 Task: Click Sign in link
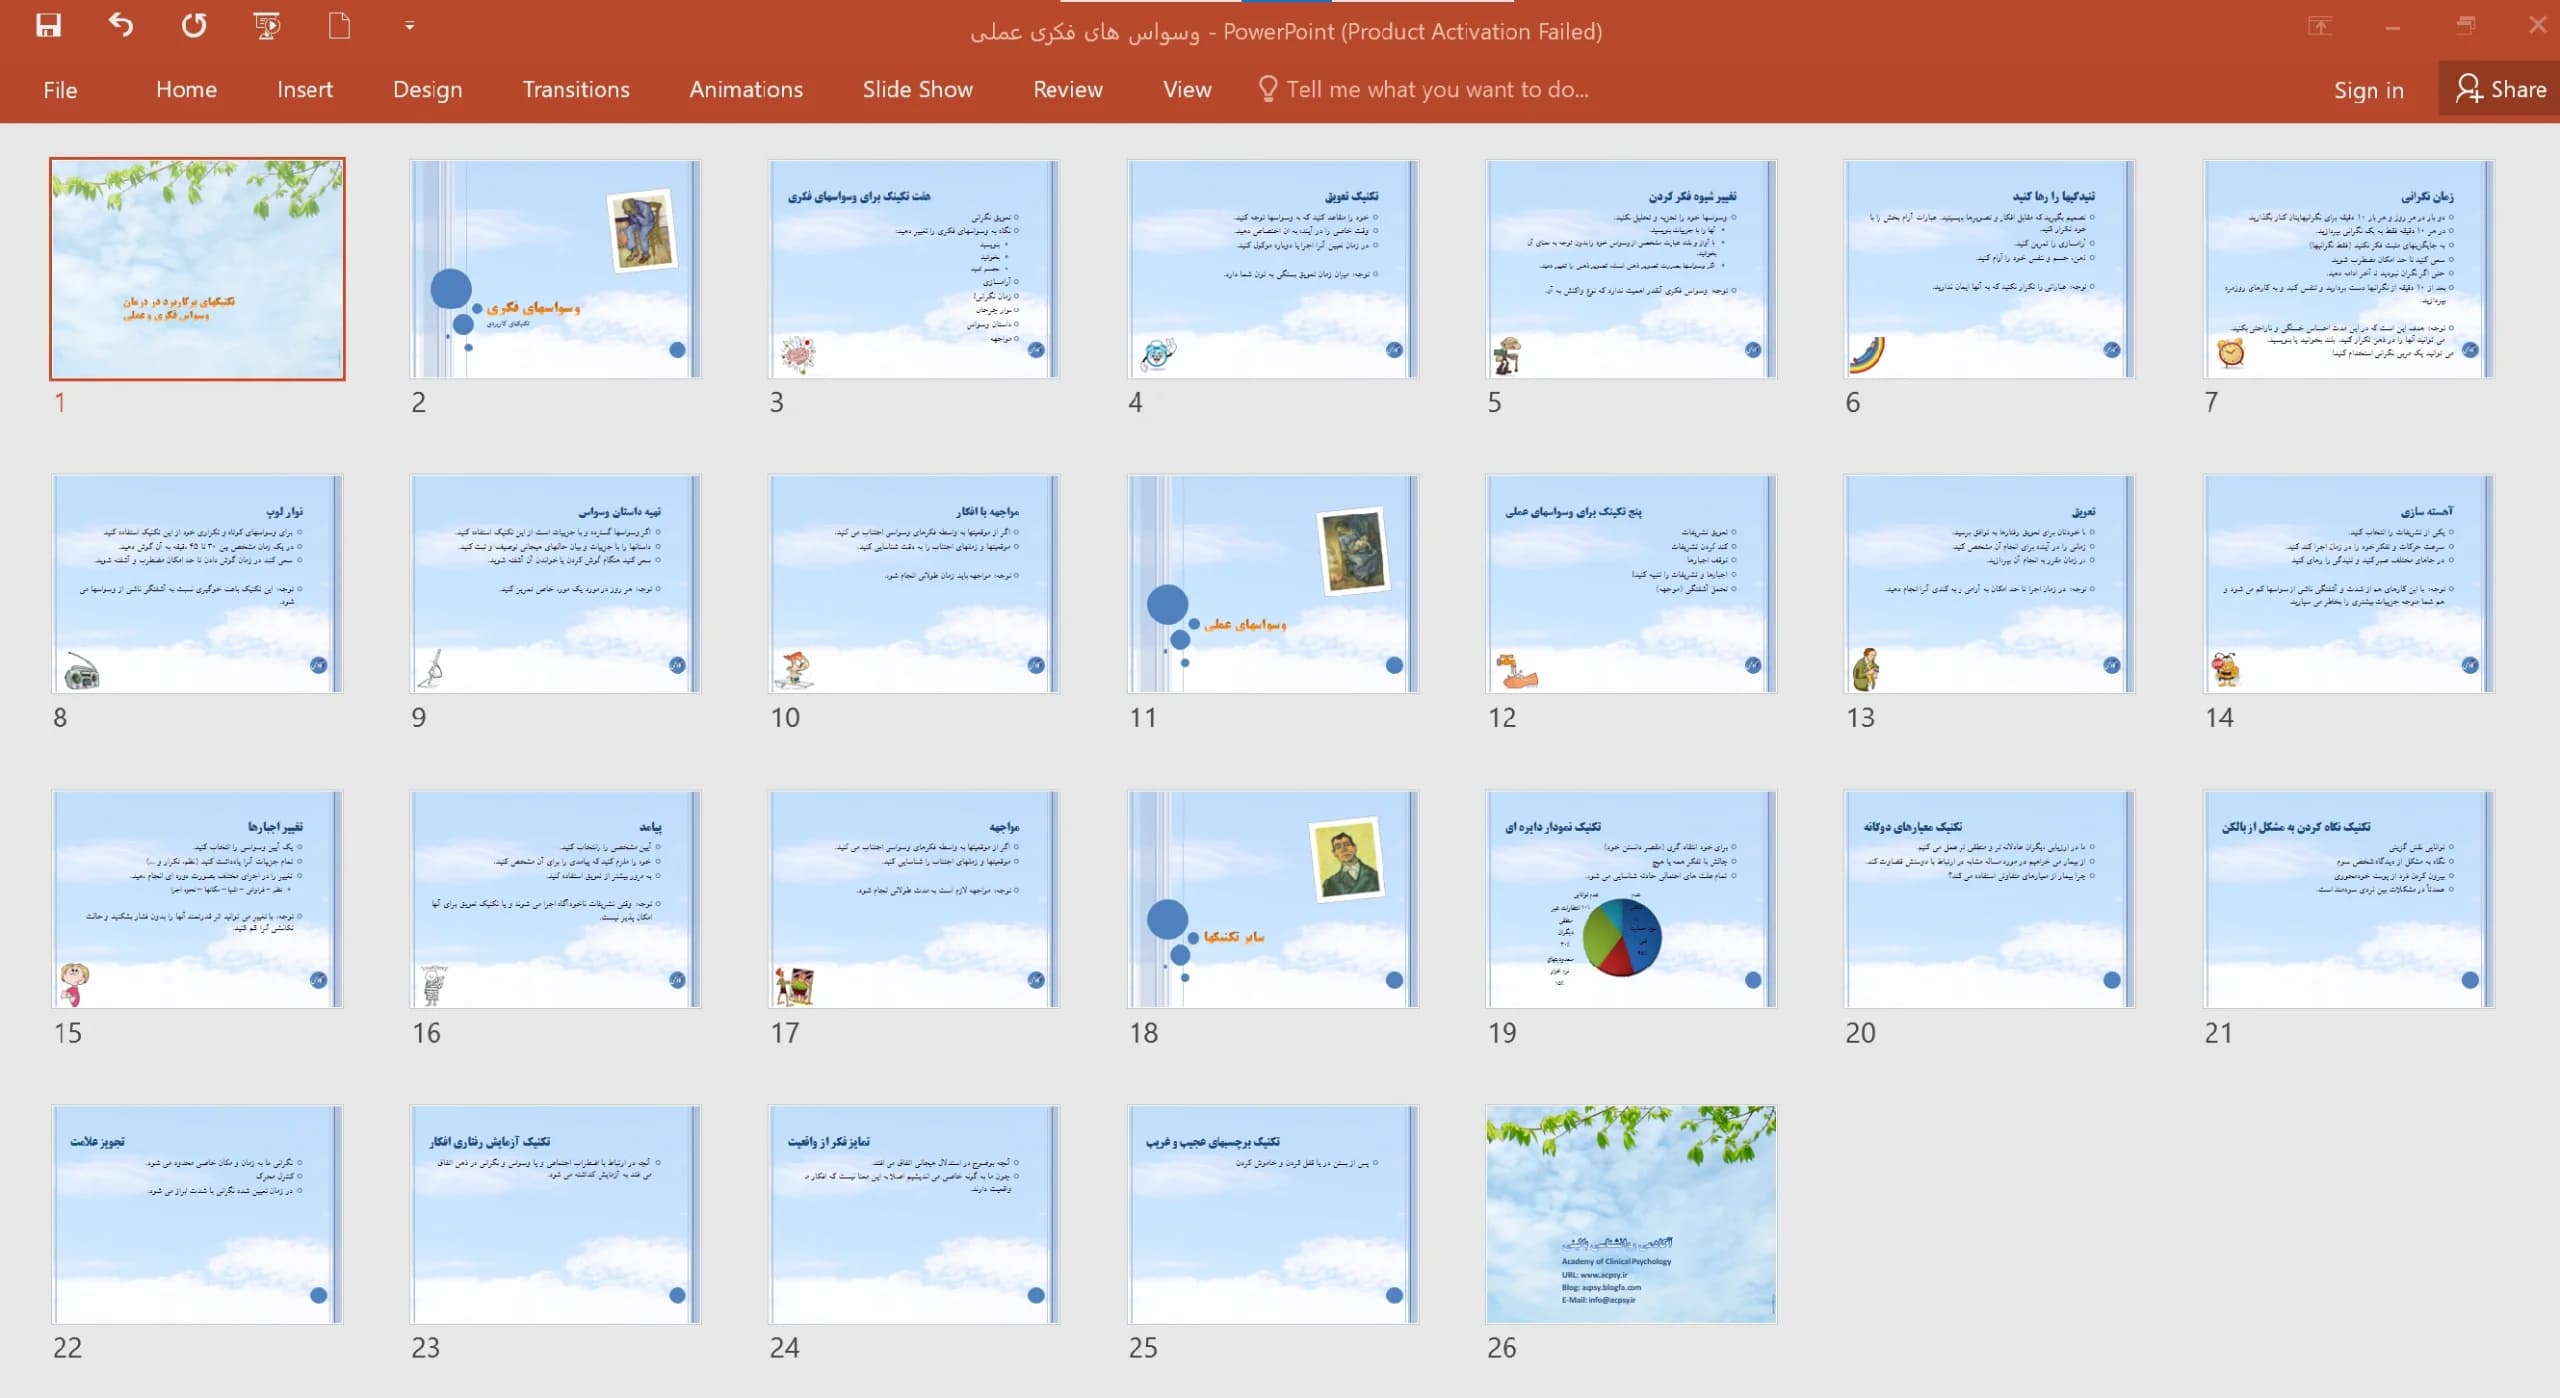click(2368, 90)
